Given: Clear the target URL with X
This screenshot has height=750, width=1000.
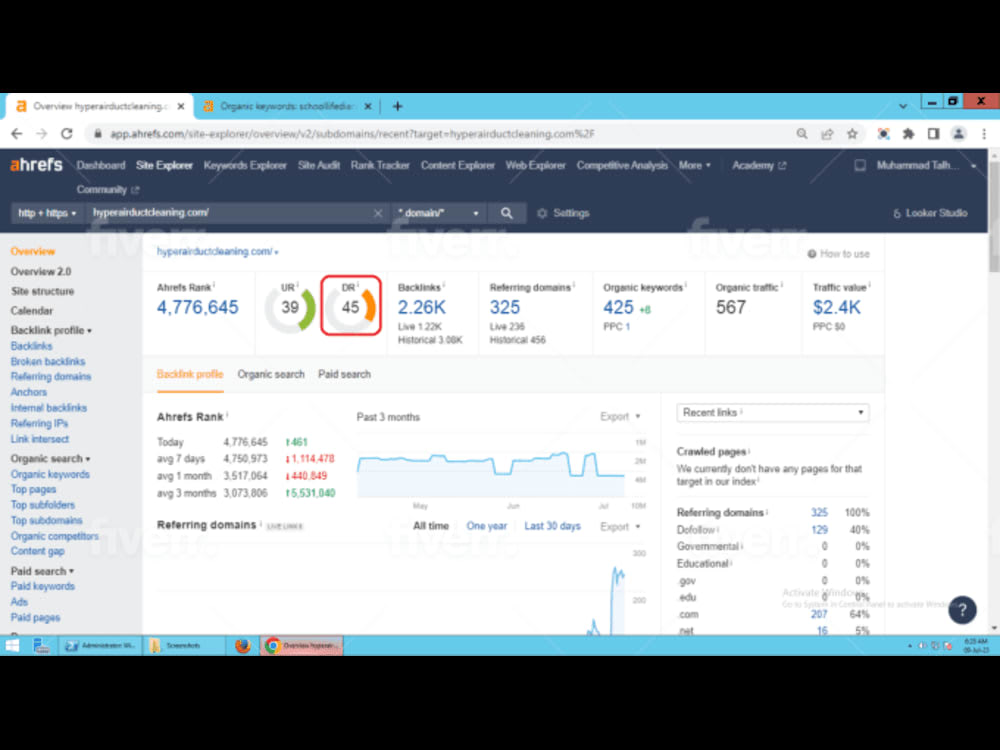Looking at the screenshot, I should point(378,213).
